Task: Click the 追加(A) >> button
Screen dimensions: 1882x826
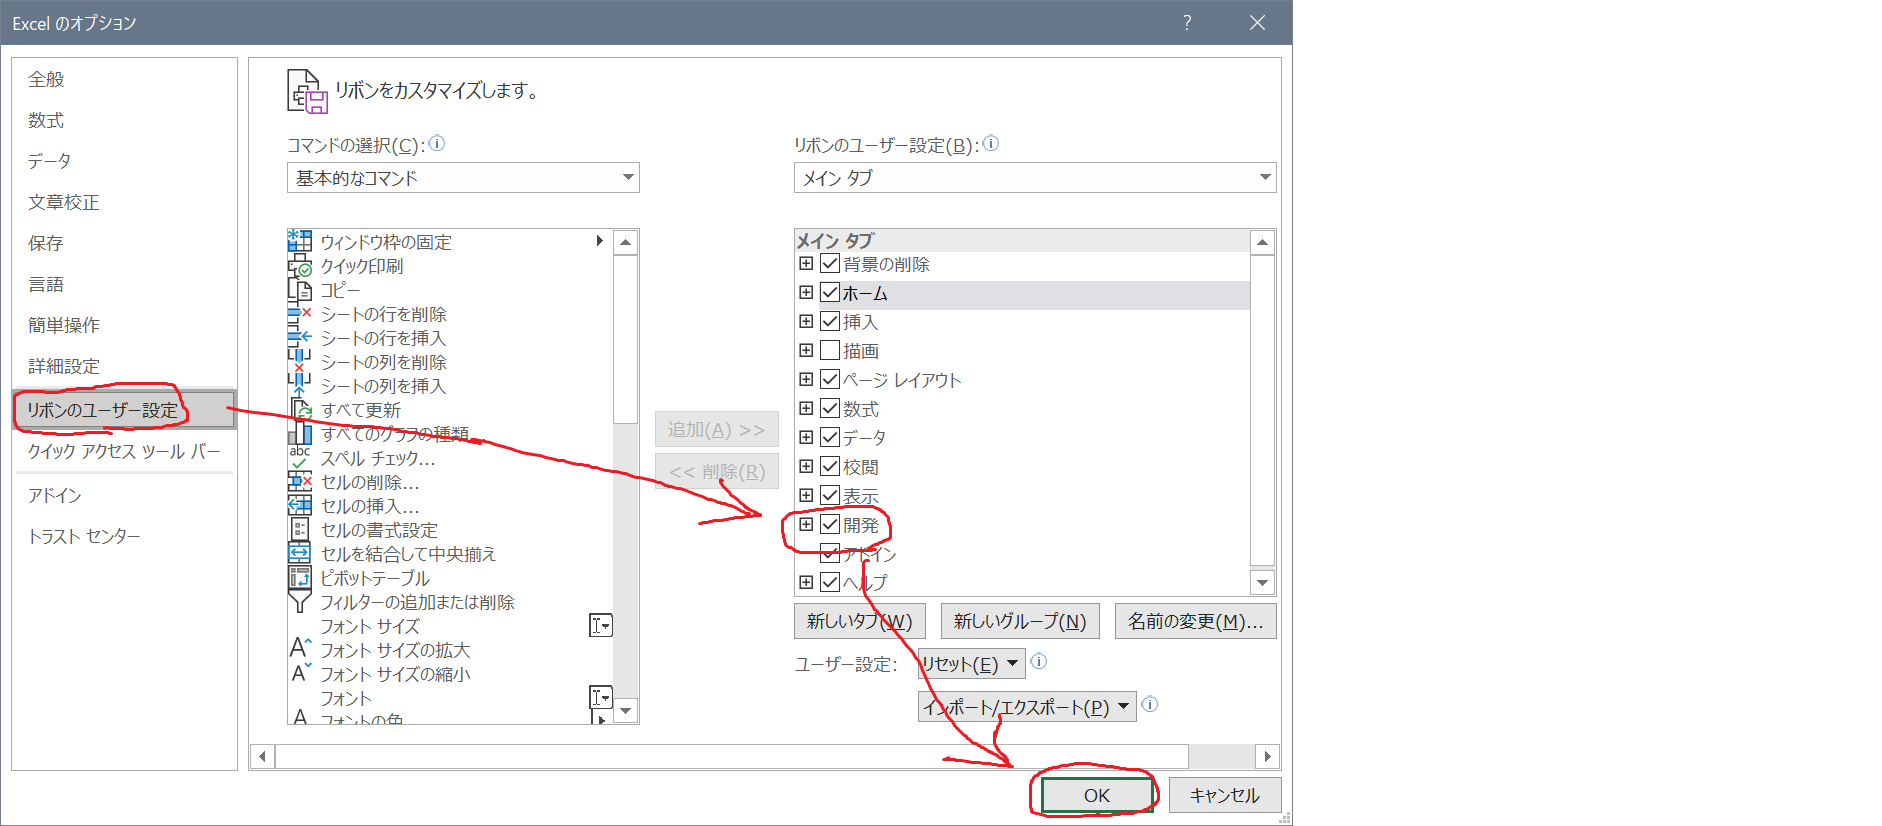Action: (x=716, y=430)
